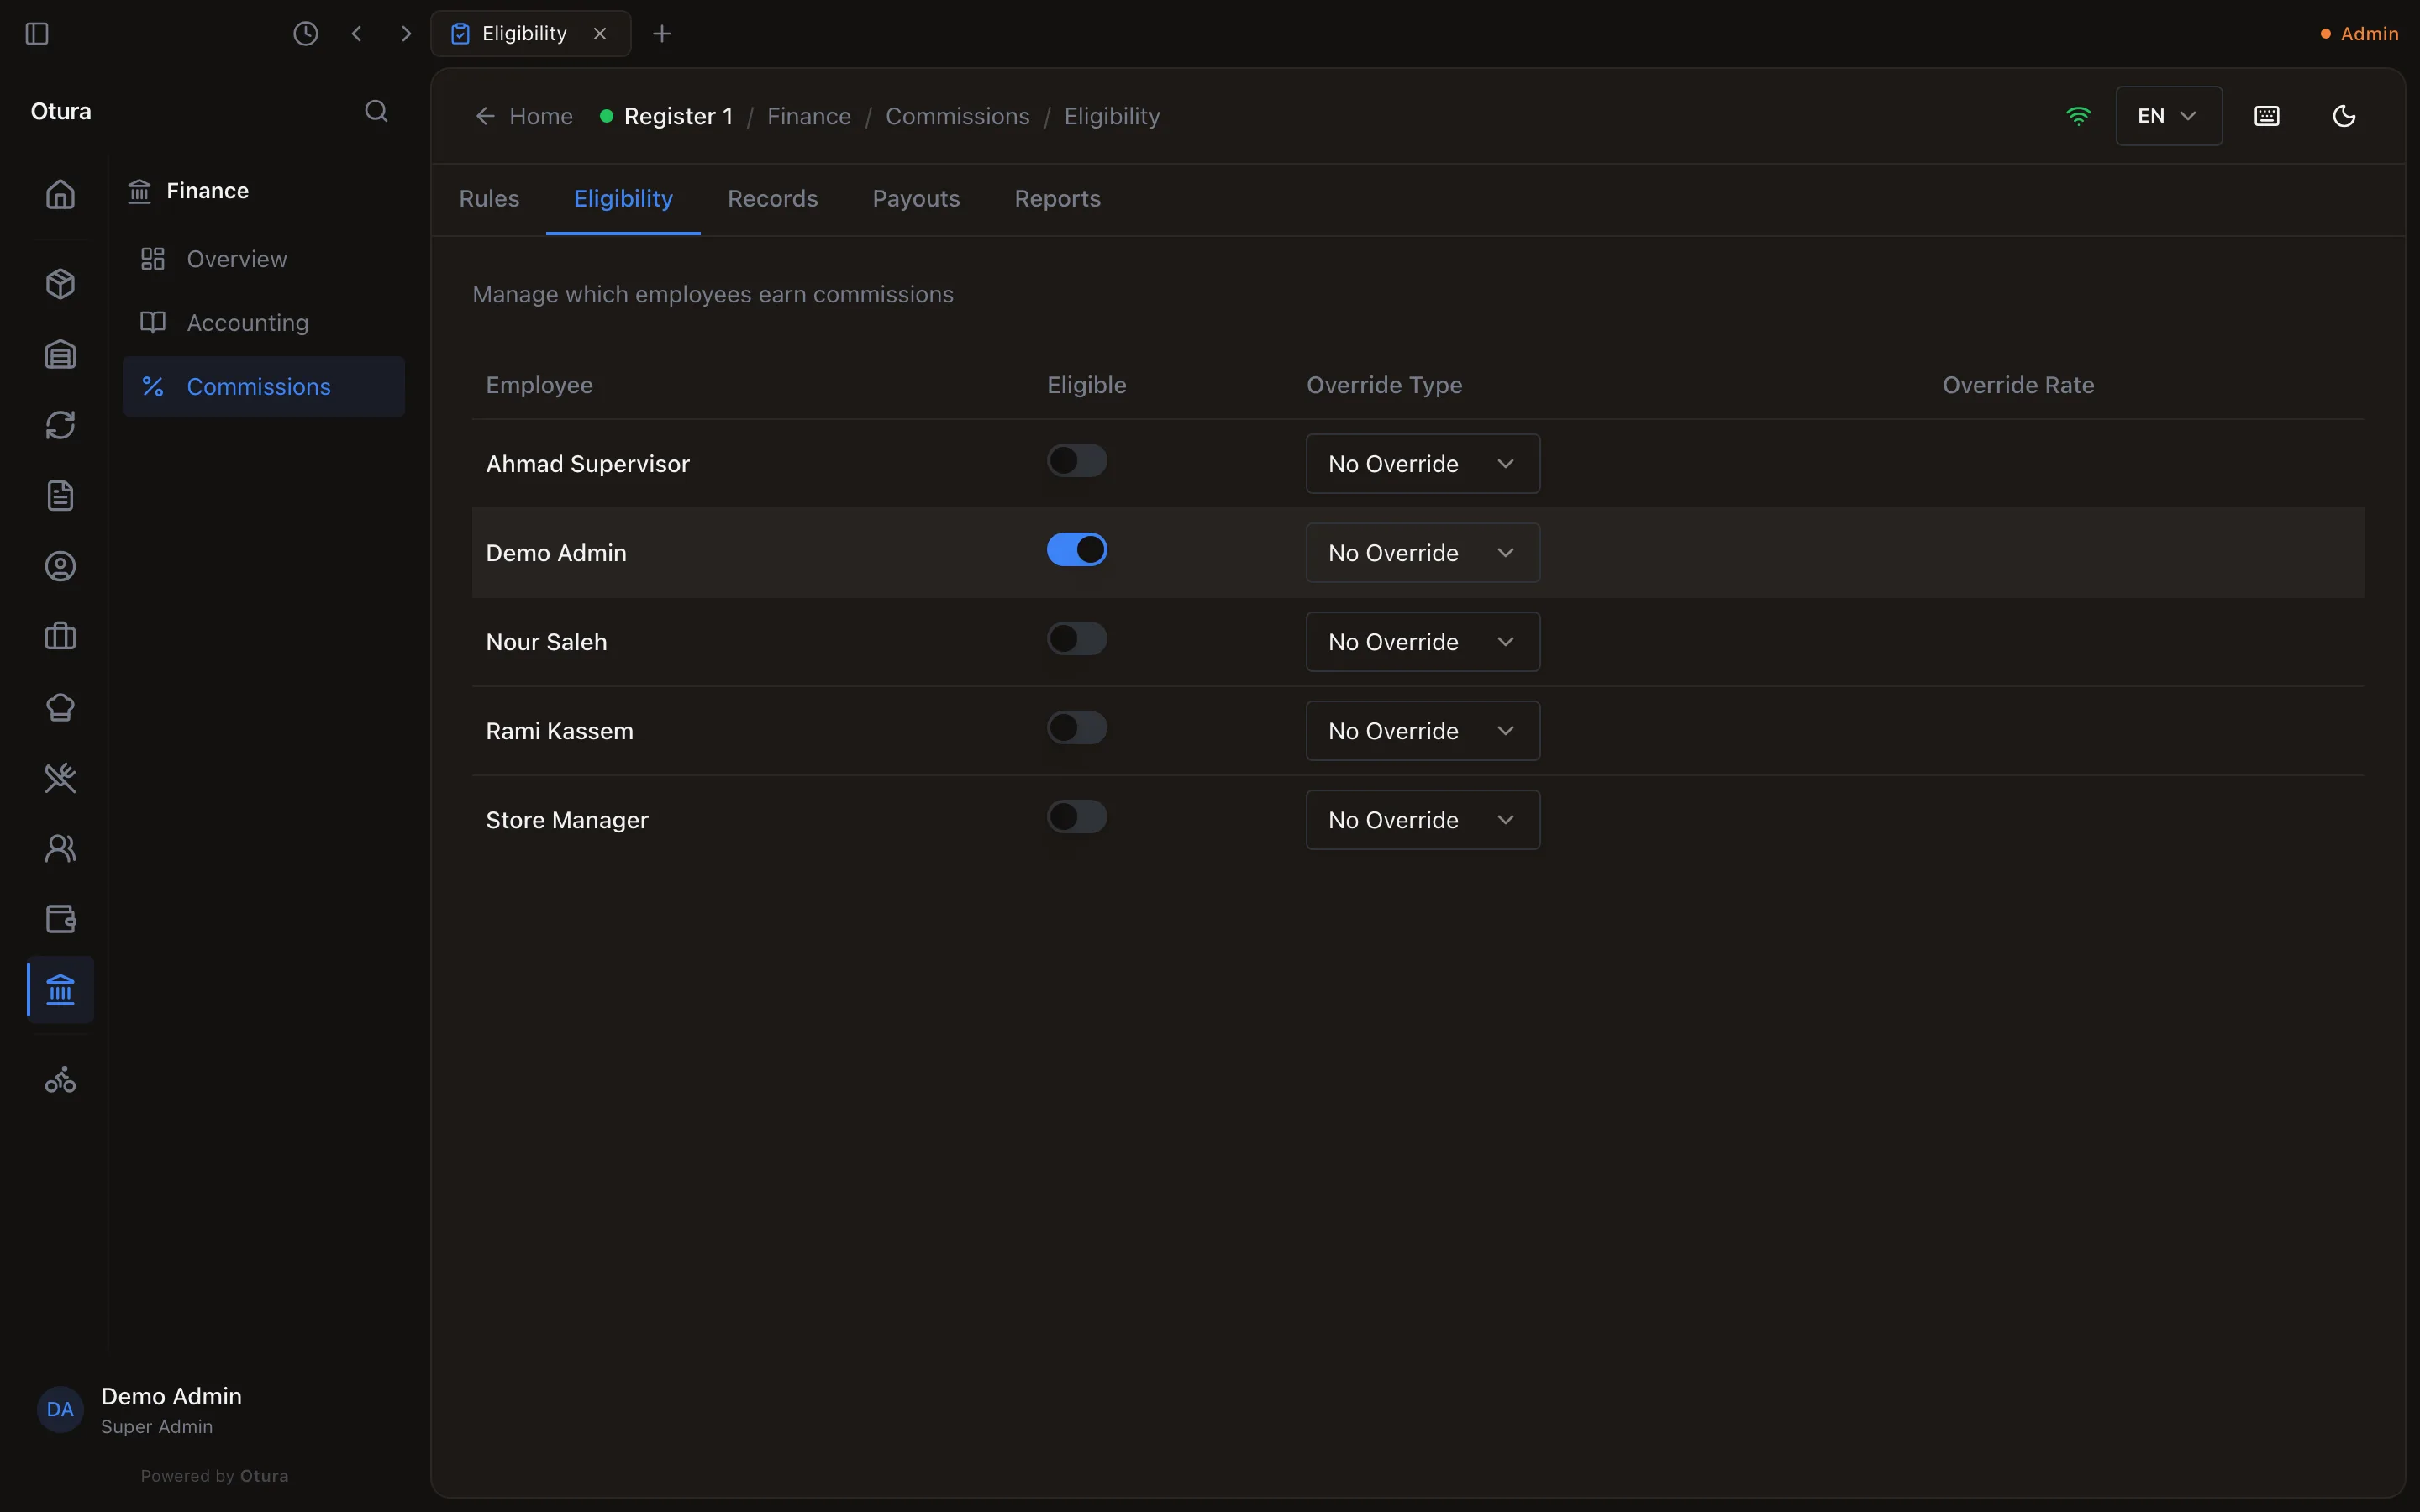Viewport: 2420px width, 1512px height.
Task: Go forward with the right chevron
Action: 406,34
